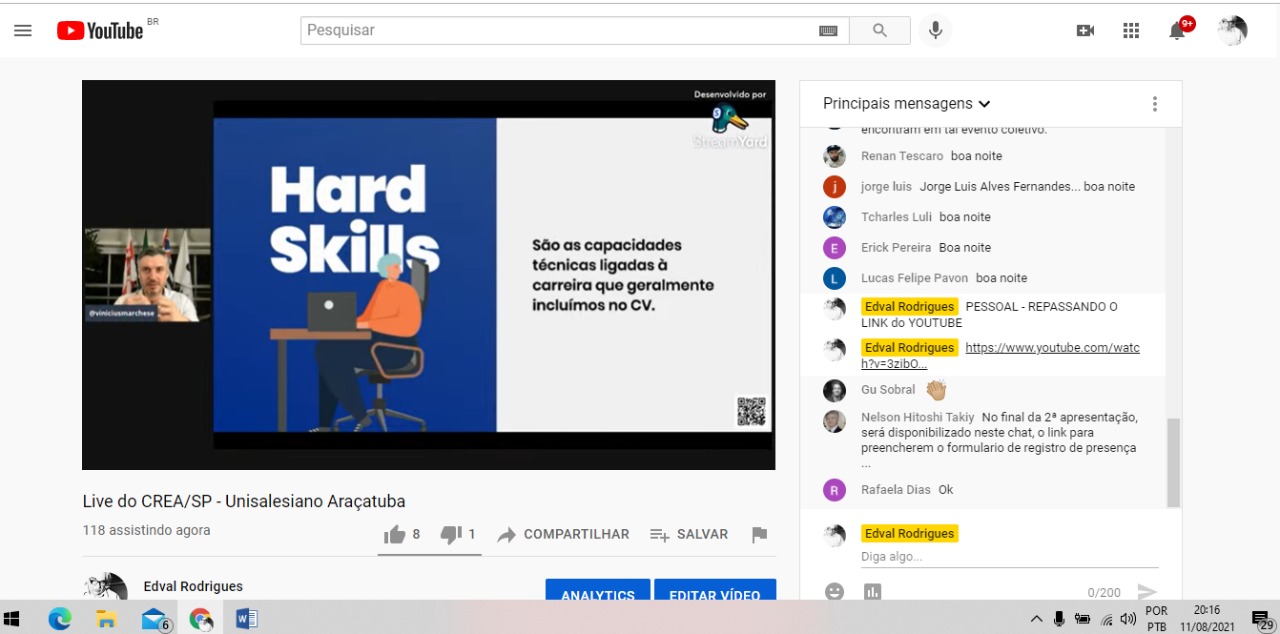Switch the POR PTB input language
The height and width of the screenshot is (634, 1280).
[1156, 619]
